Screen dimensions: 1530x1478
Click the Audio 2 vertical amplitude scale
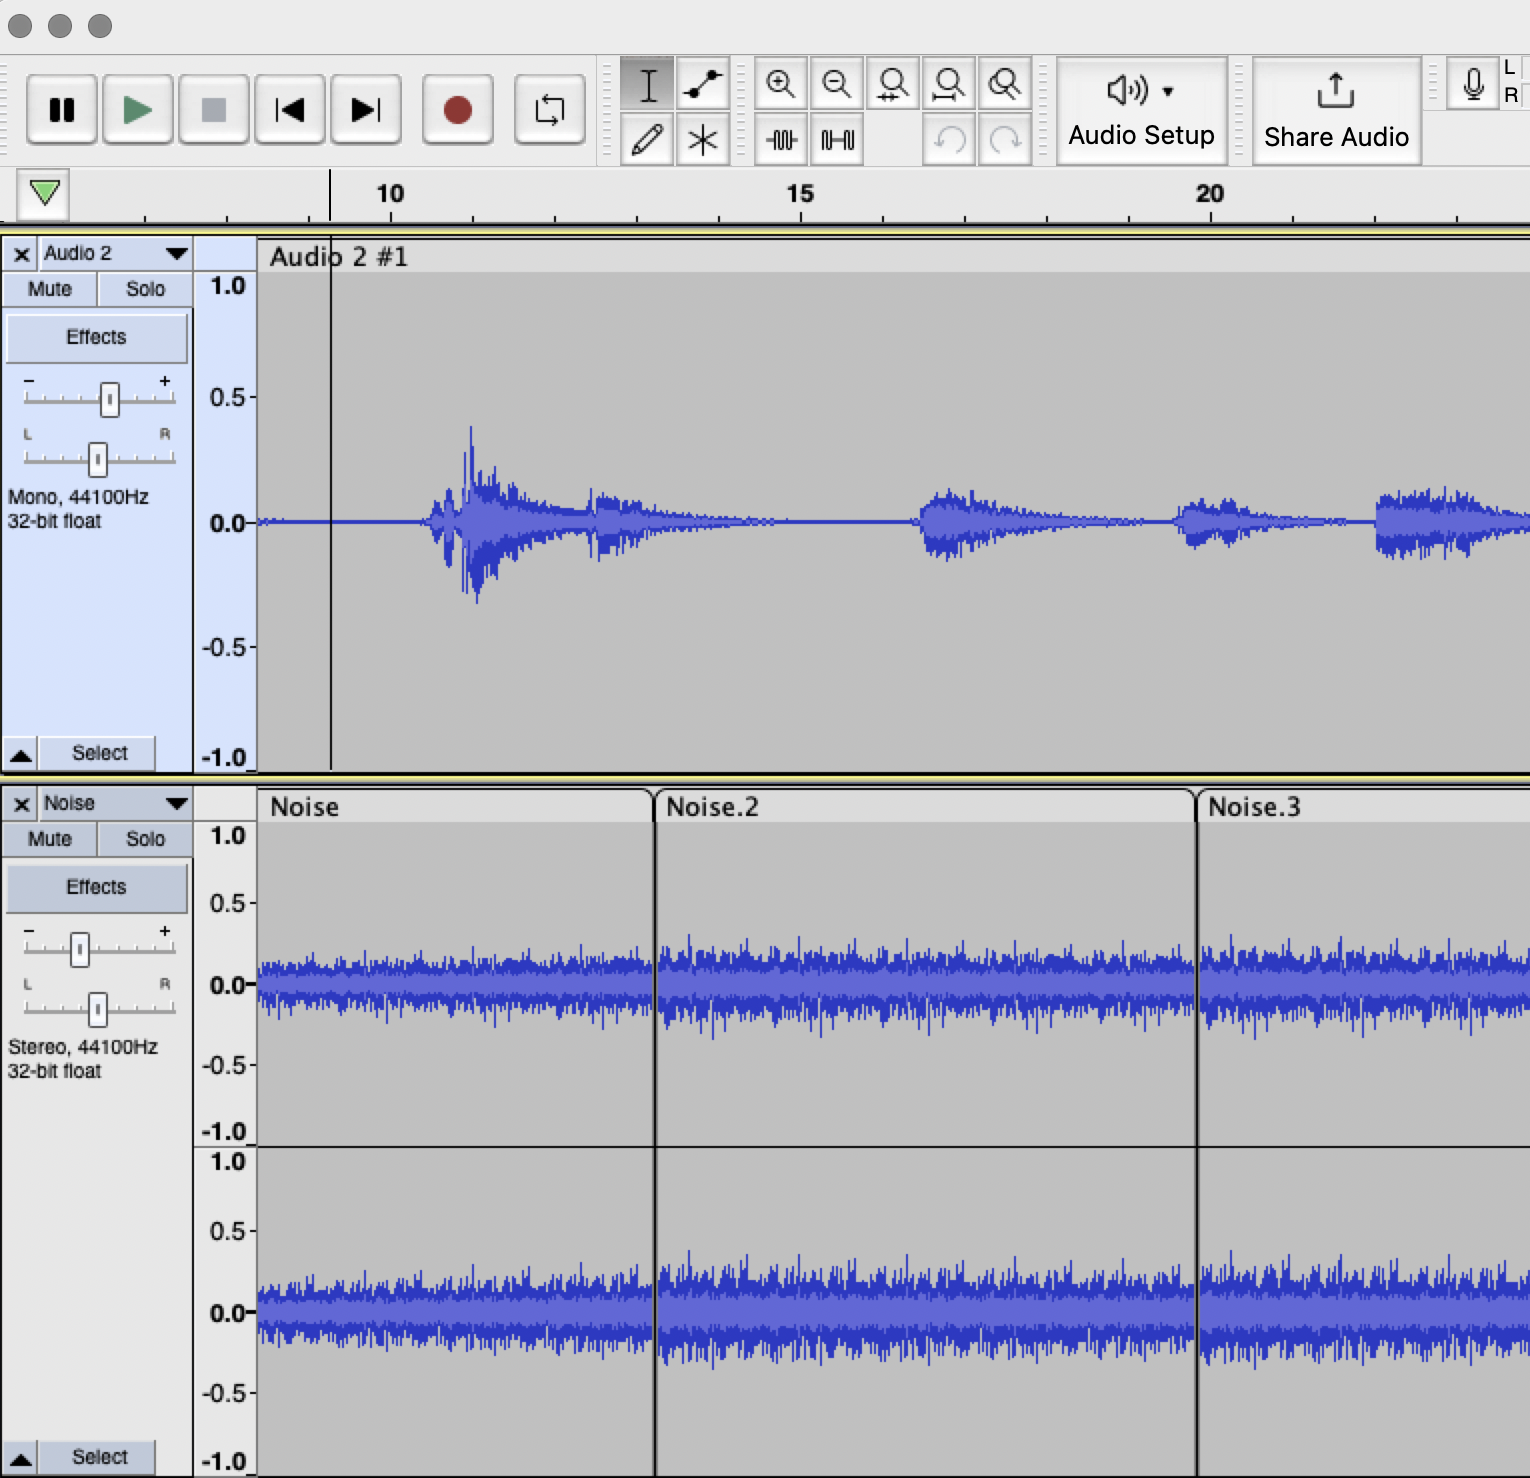[225, 521]
